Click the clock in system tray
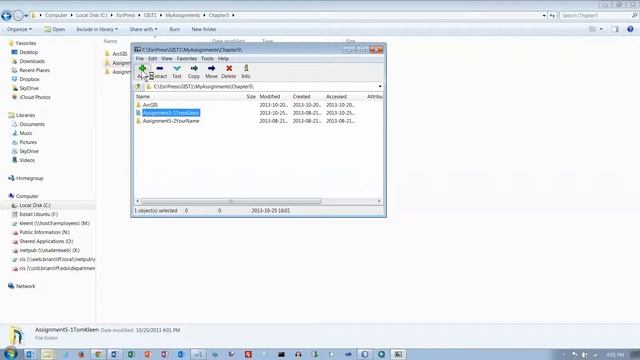This screenshot has height=360, width=640. [x=615, y=355]
